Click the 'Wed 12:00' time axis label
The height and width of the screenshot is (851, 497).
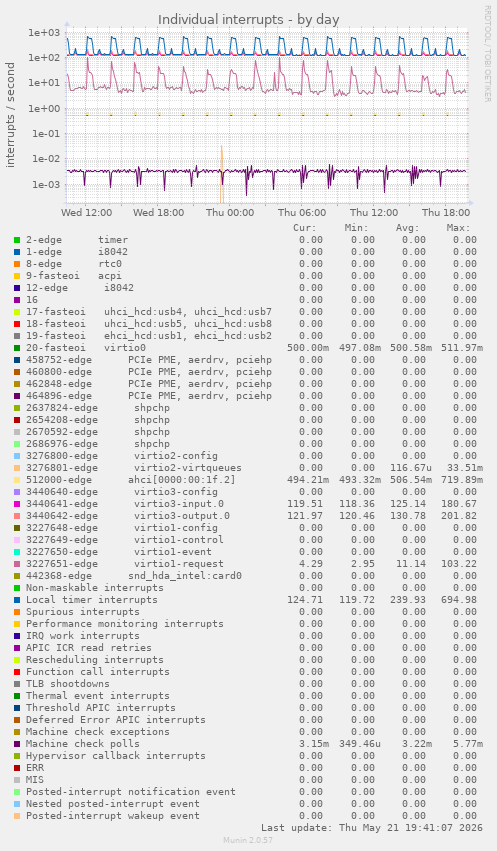(86, 213)
